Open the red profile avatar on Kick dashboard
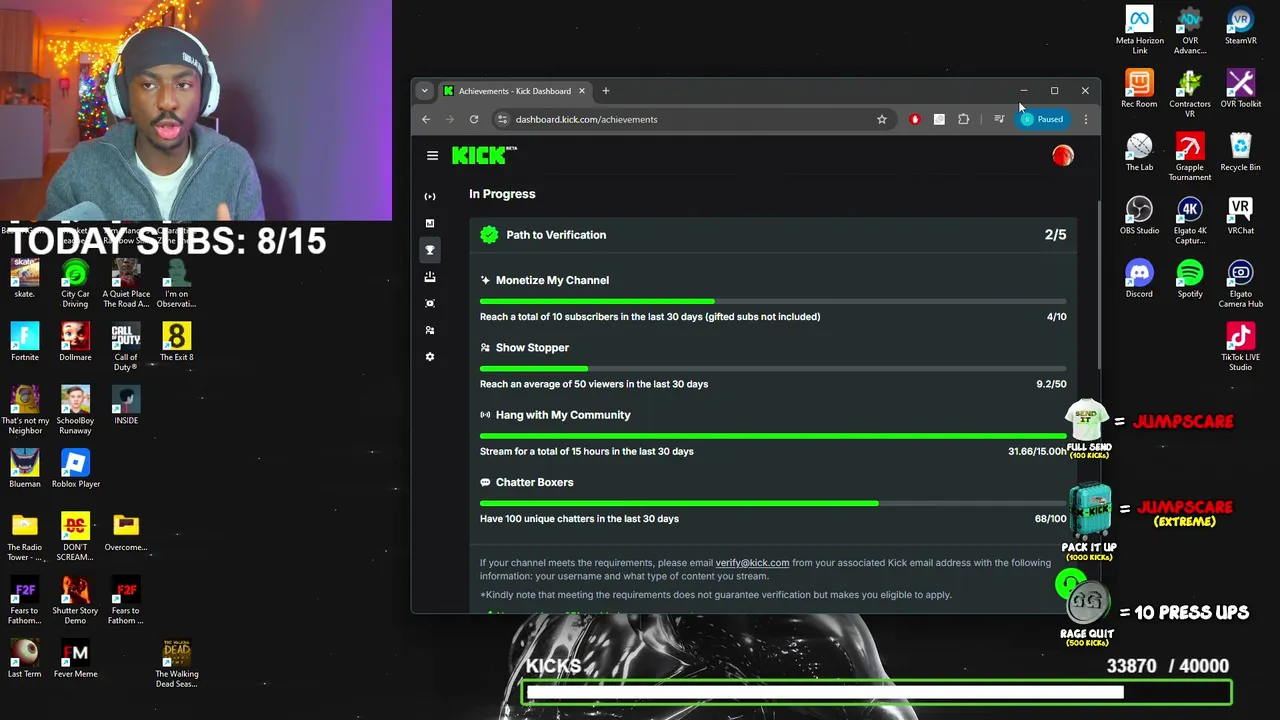1280x720 pixels. click(x=1063, y=155)
